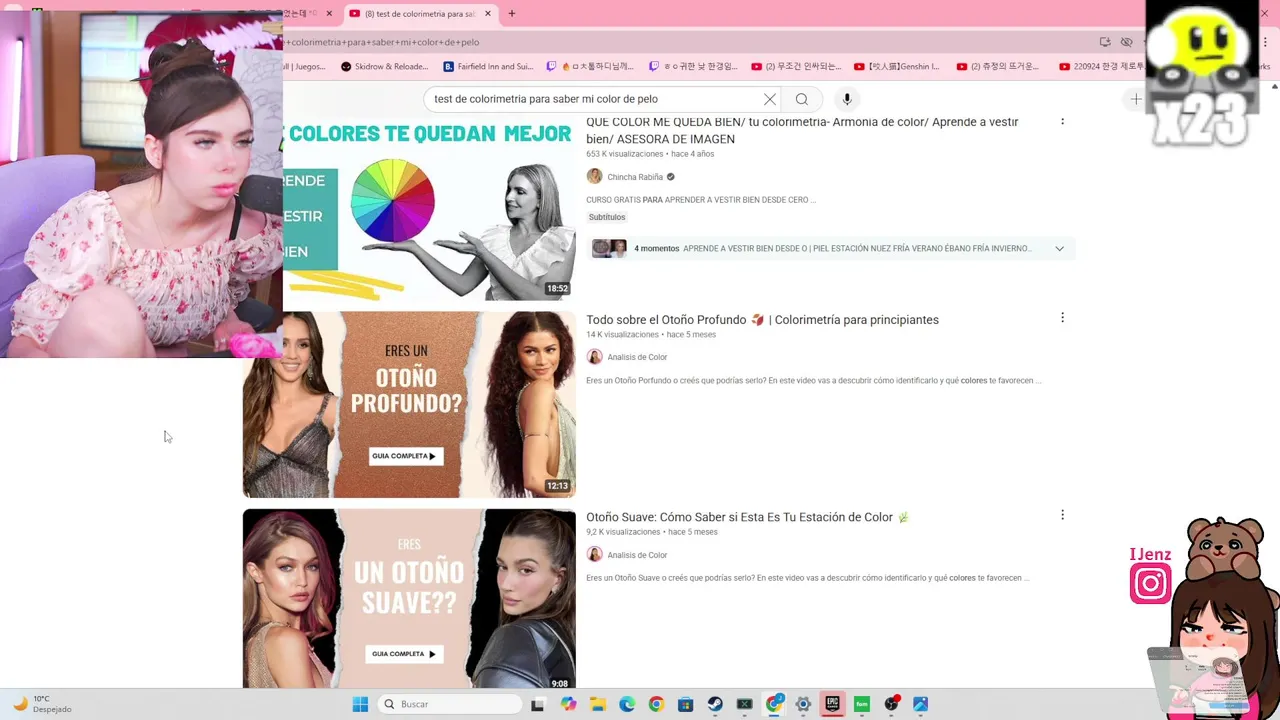Open Task View on the taskbar
The height and width of the screenshot is (720, 1280).
pyautogui.click(x=537, y=704)
